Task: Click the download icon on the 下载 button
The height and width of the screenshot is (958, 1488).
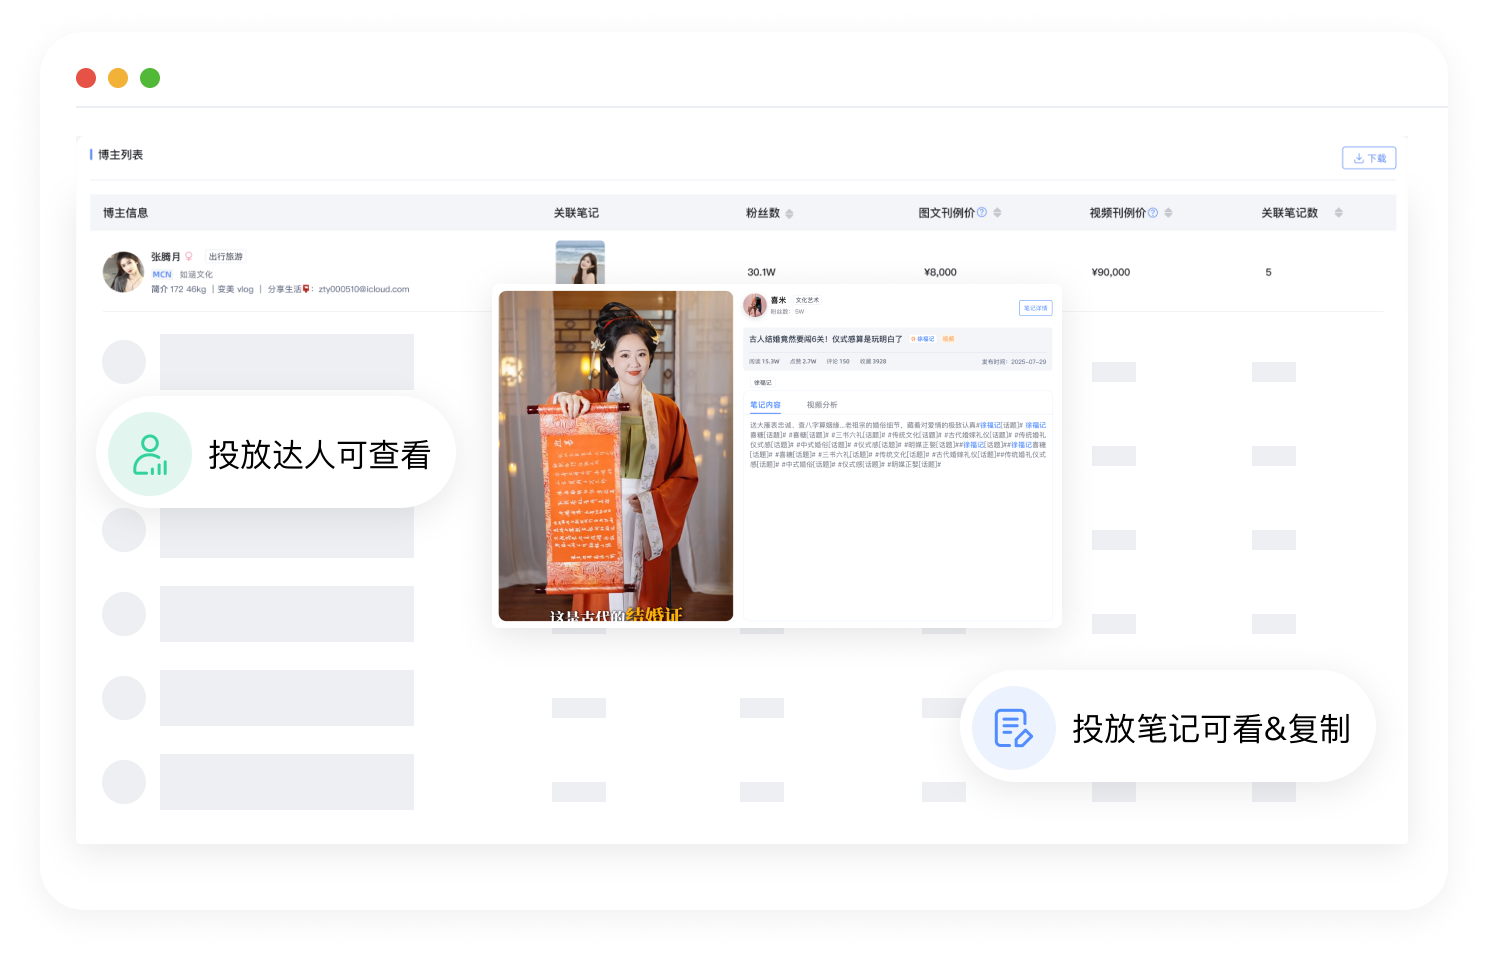Action: [1359, 157]
